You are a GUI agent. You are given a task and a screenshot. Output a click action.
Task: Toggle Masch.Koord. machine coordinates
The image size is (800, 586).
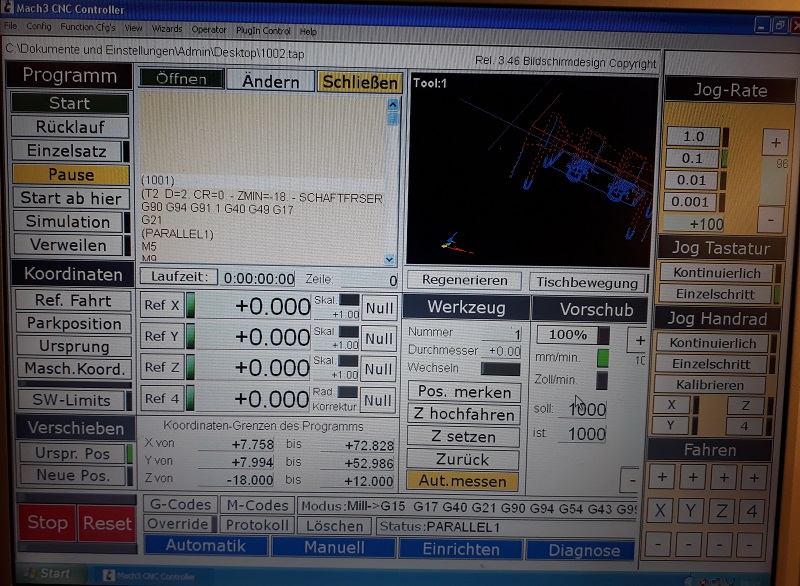[75, 368]
